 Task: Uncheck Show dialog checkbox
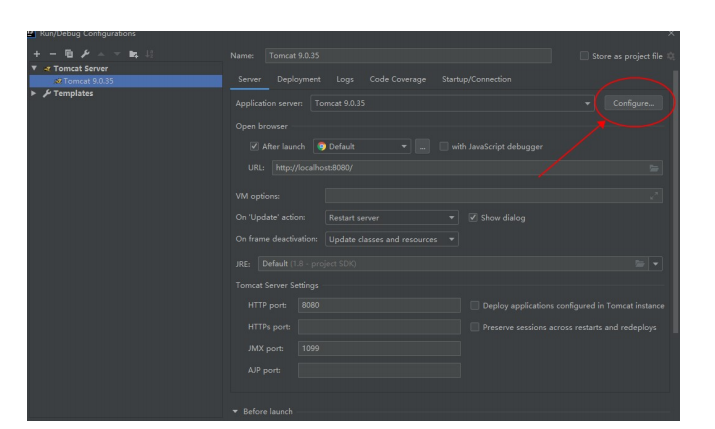pyautogui.click(x=473, y=218)
